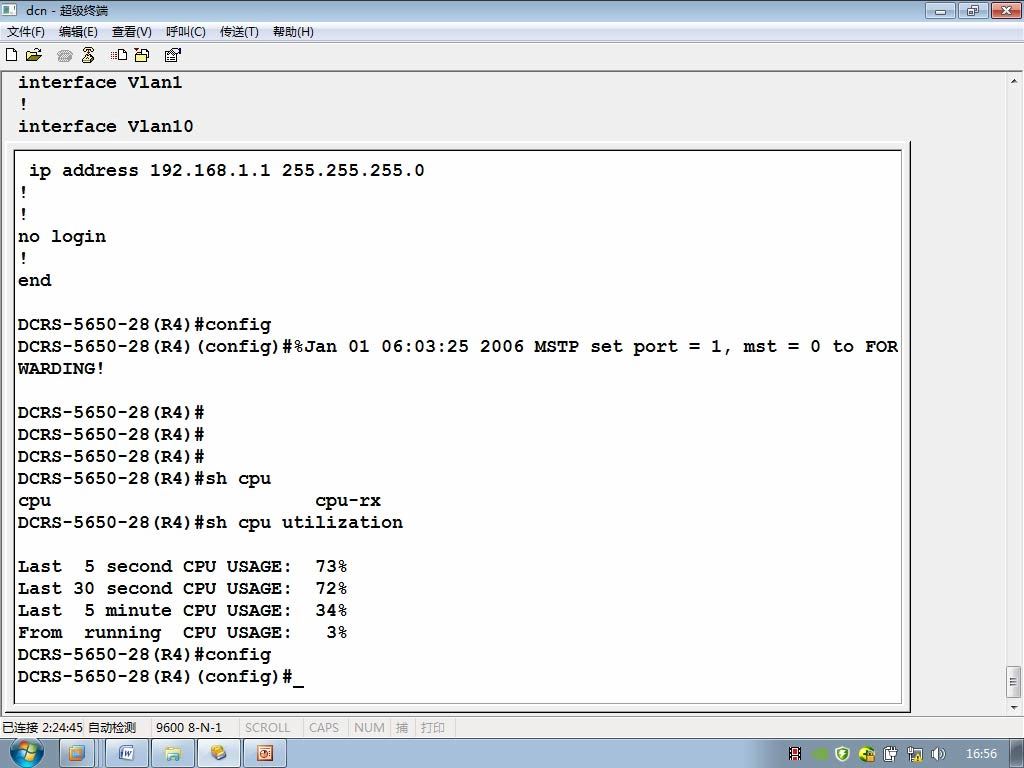Viewport: 1024px width, 768px height.
Task: Click the MSTP set port log line
Action: 458,346
